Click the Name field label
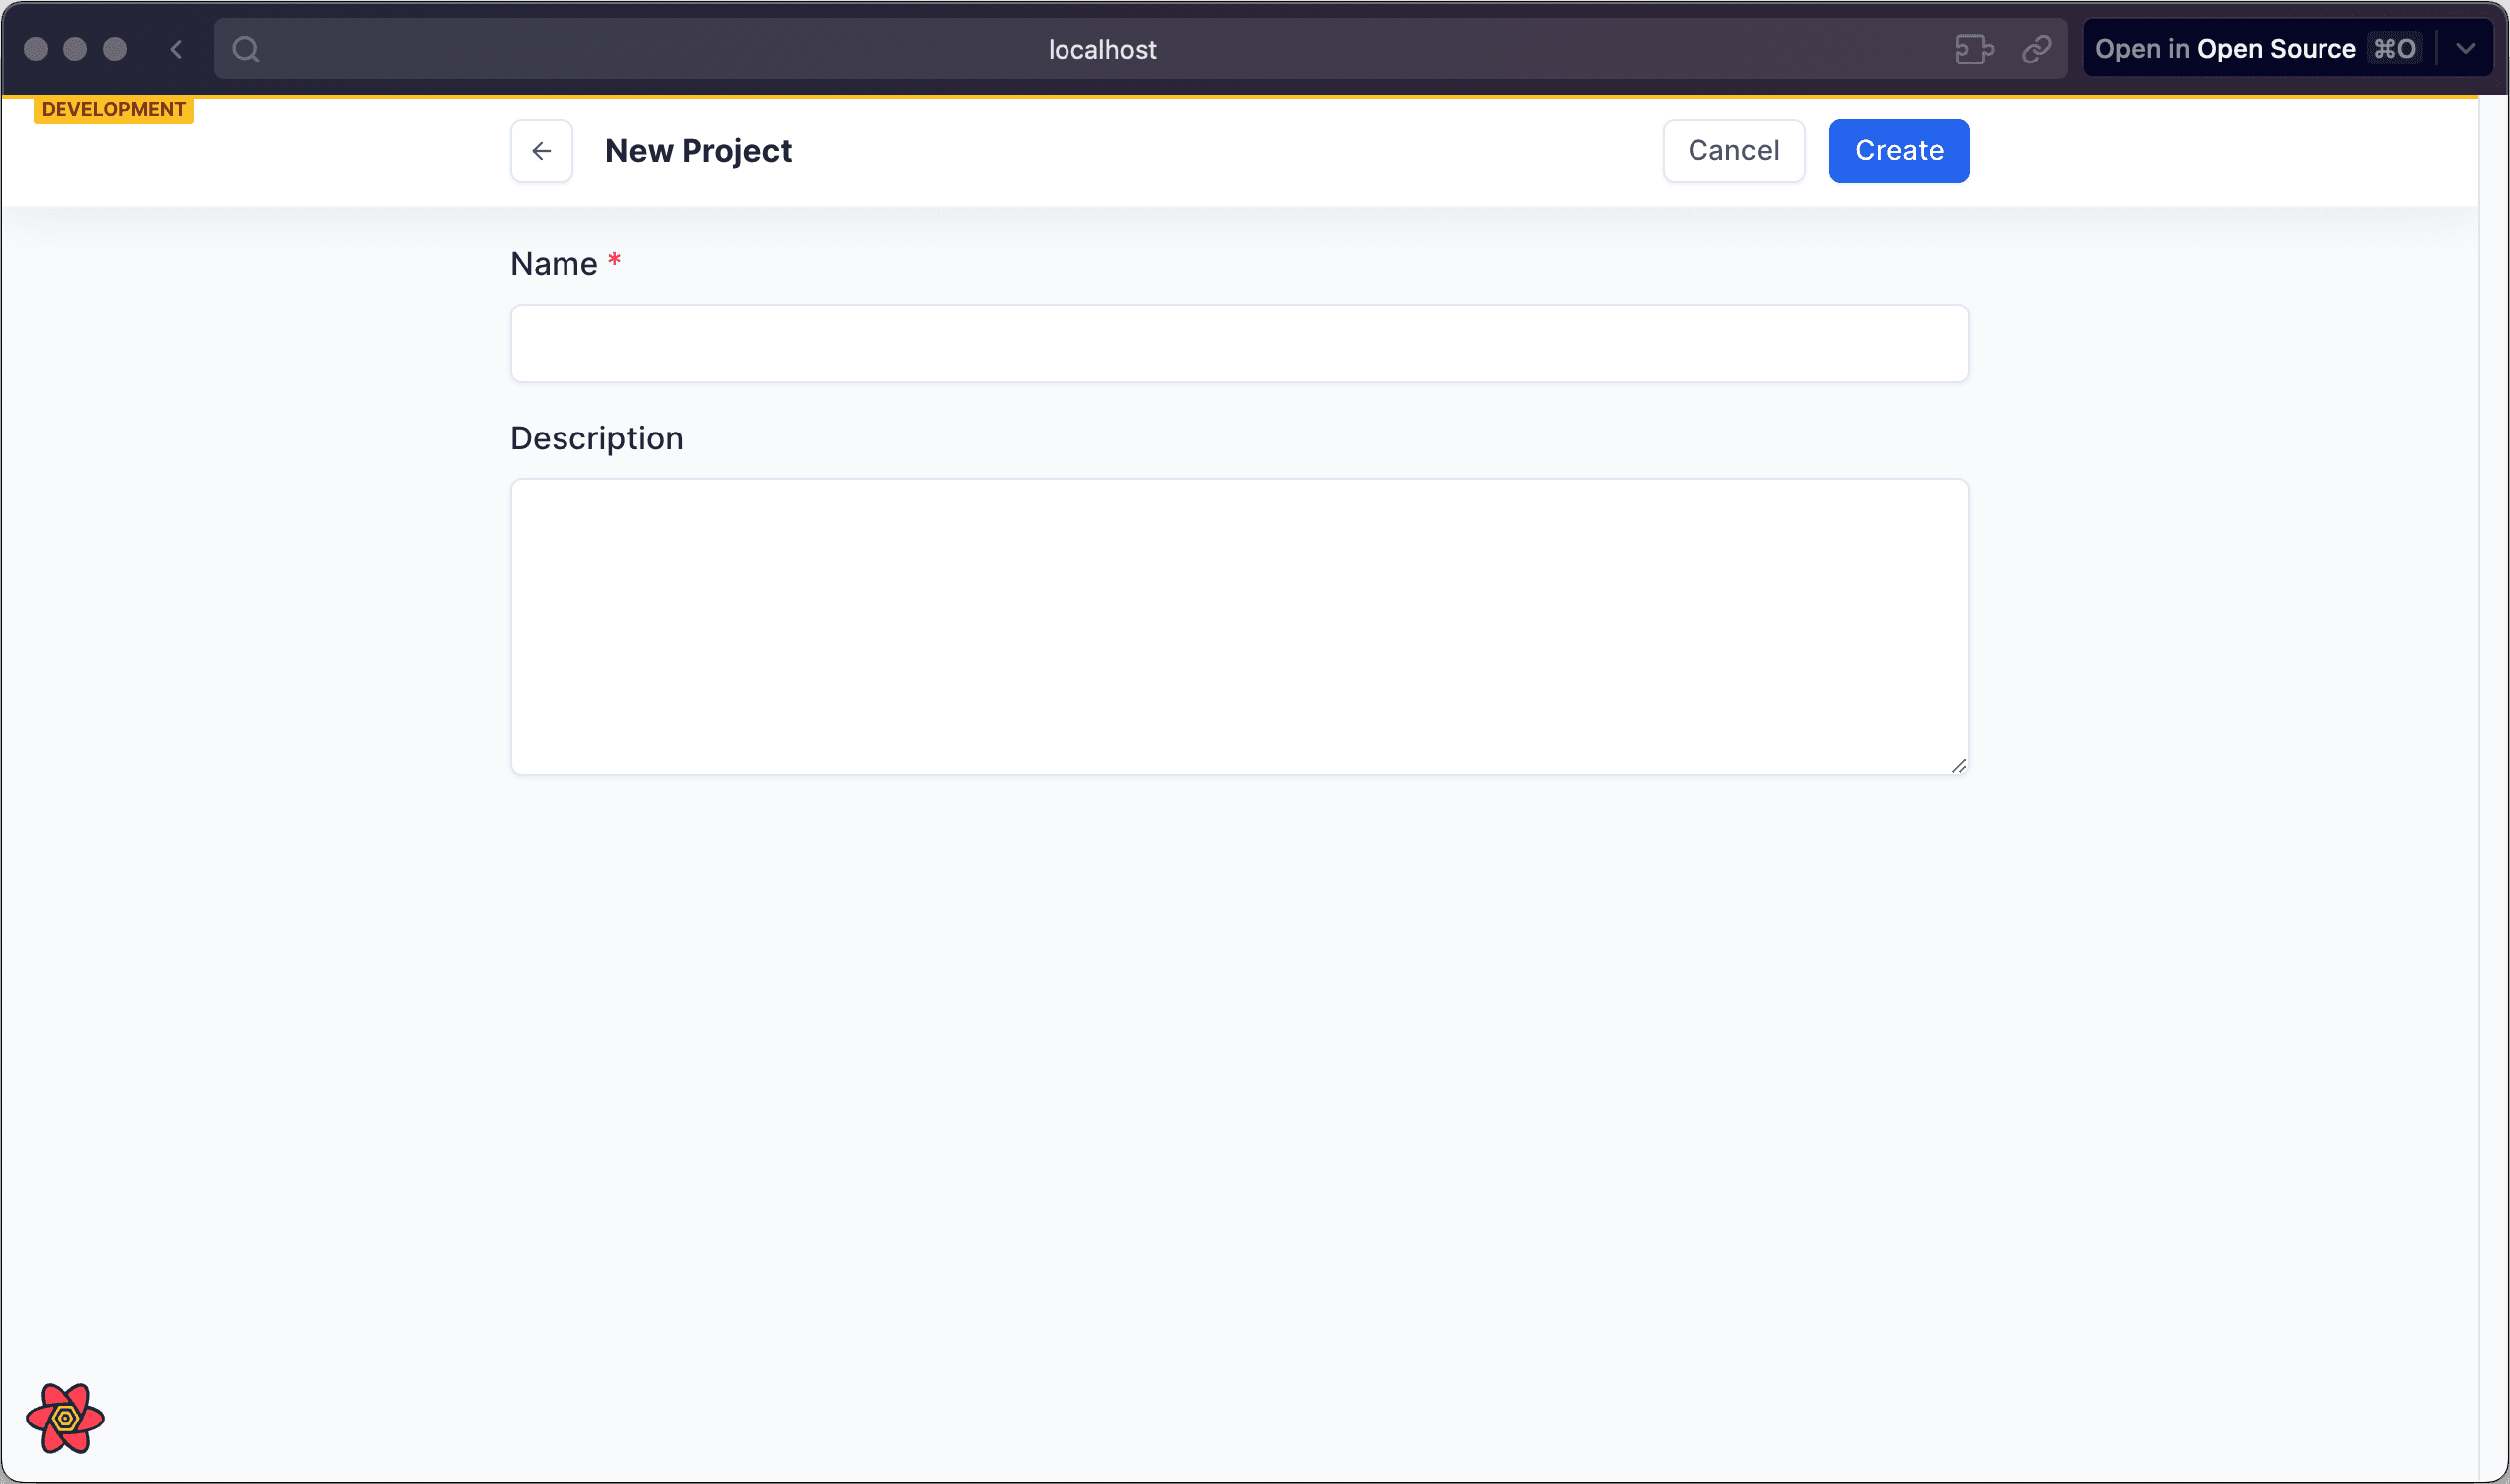Screen dimensions: 2510x1484 pyautogui.click(x=556, y=262)
